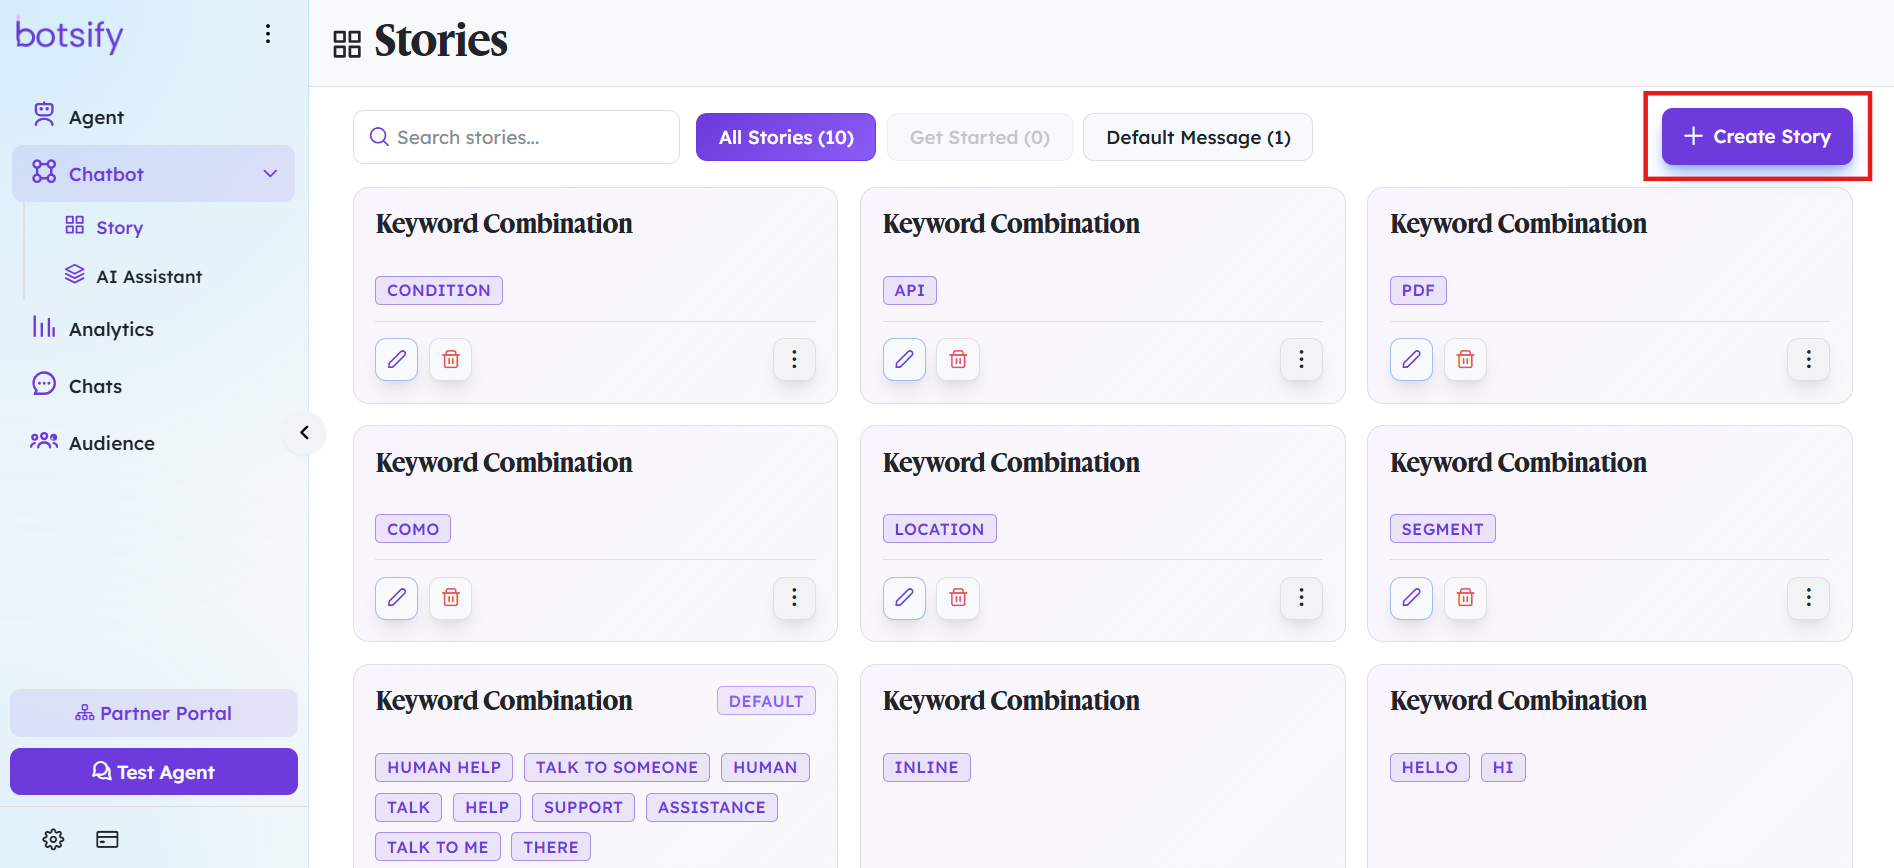Edit the LOCATION story with pencil icon
Screen dimensions: 1894x868
tap(904, 597)
